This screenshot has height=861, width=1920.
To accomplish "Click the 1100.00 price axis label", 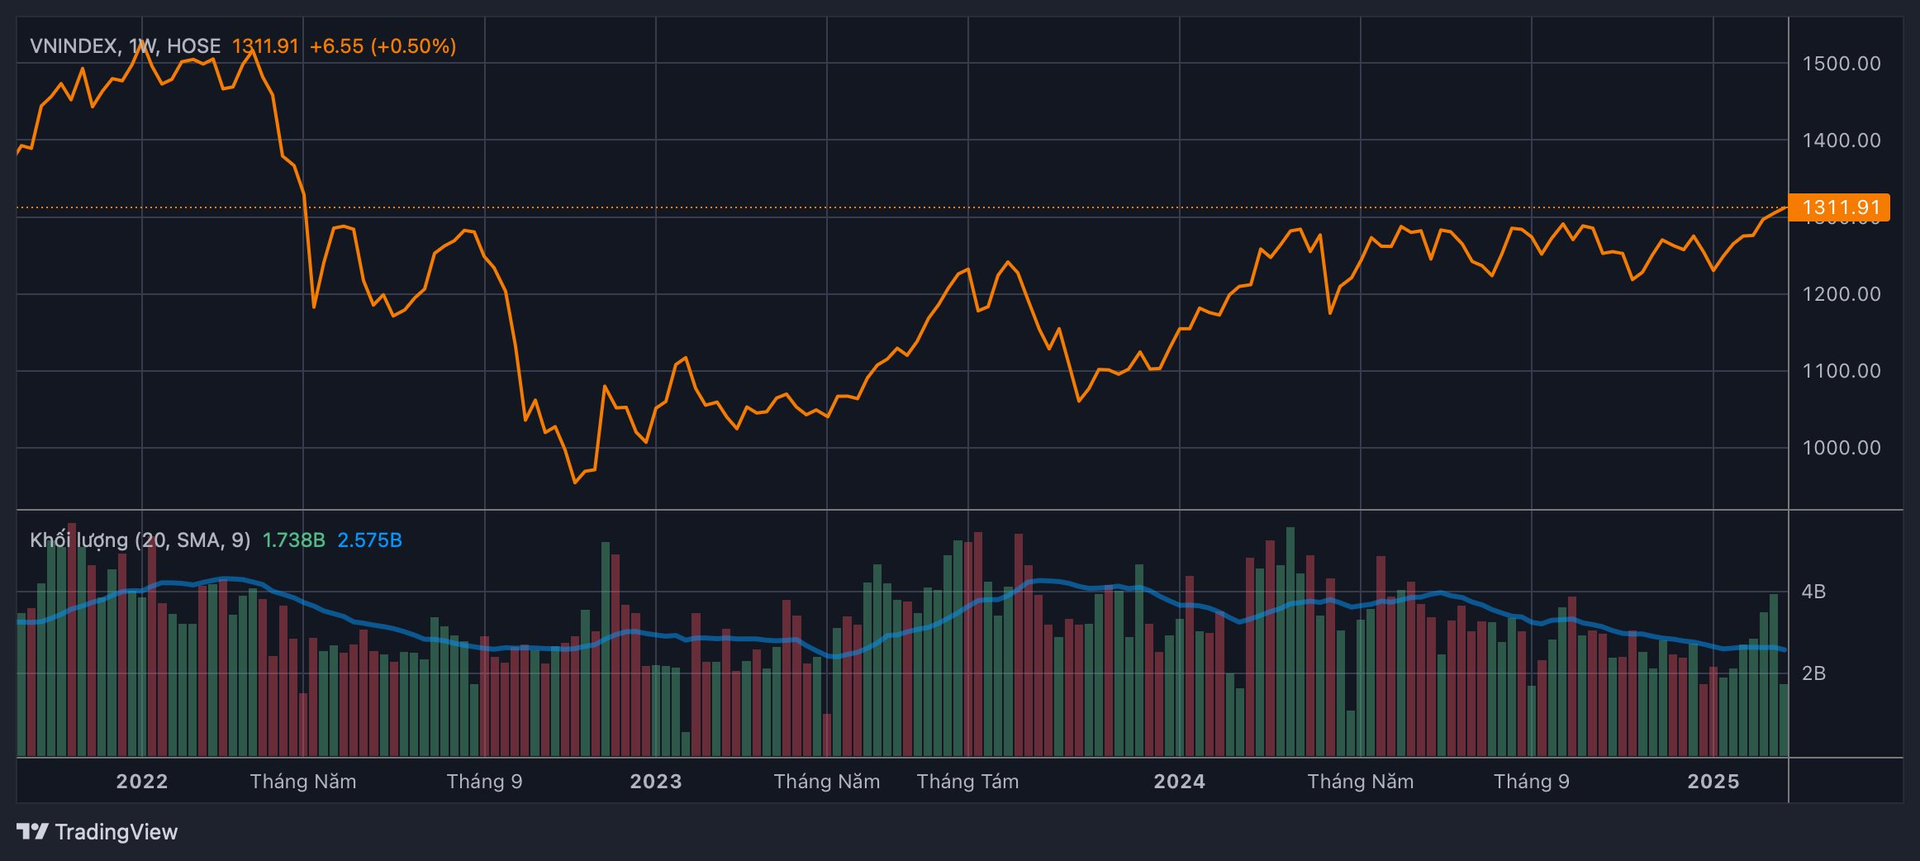I will click(x=1841, y=370).
